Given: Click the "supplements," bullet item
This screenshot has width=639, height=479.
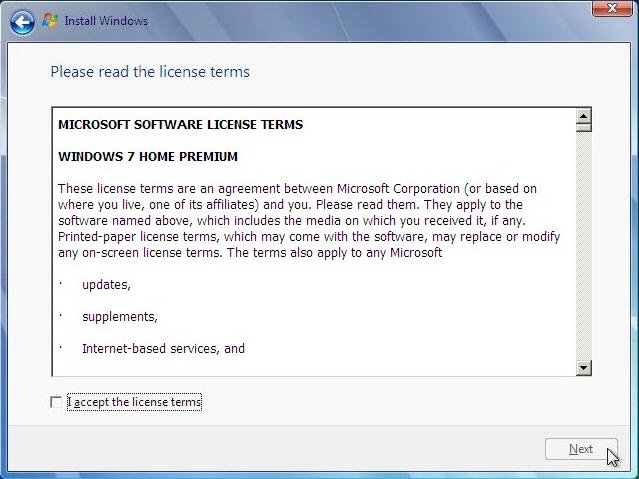Looking at the screenshot, I should pyautogui.click(x=120, y=317).
